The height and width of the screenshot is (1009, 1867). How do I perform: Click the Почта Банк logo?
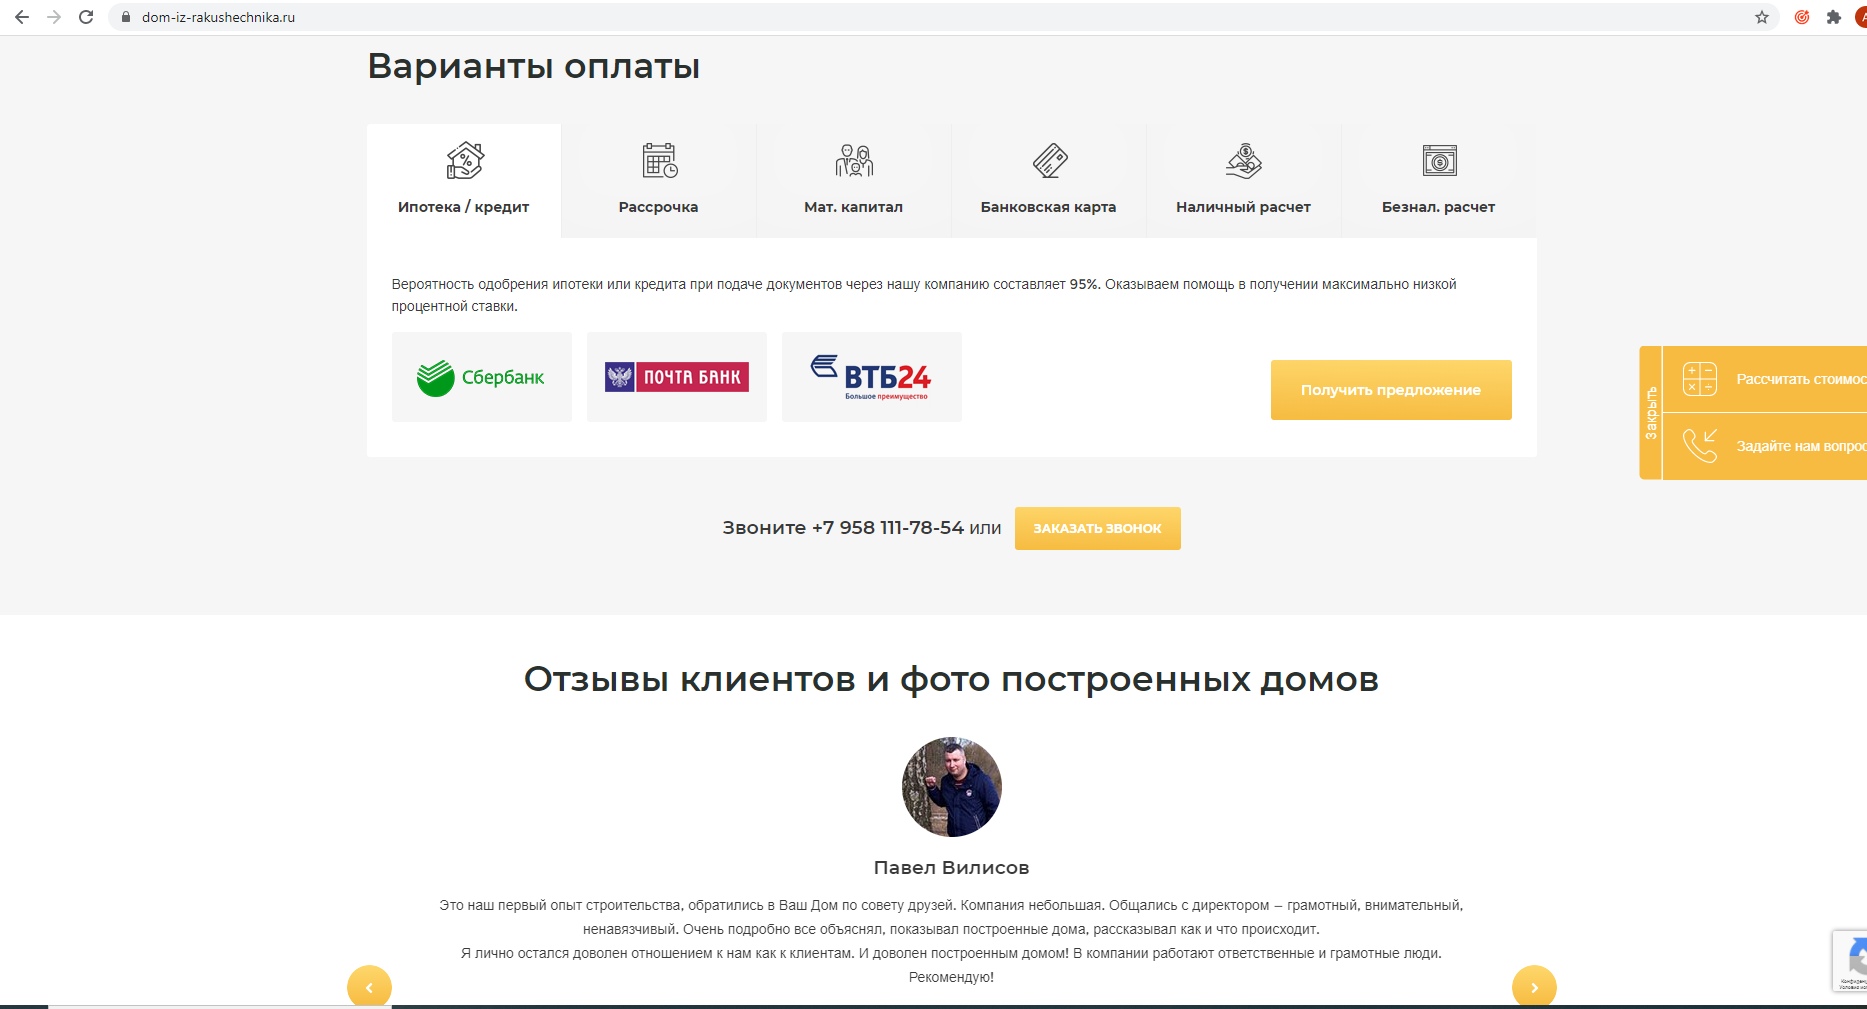point(677,377)
